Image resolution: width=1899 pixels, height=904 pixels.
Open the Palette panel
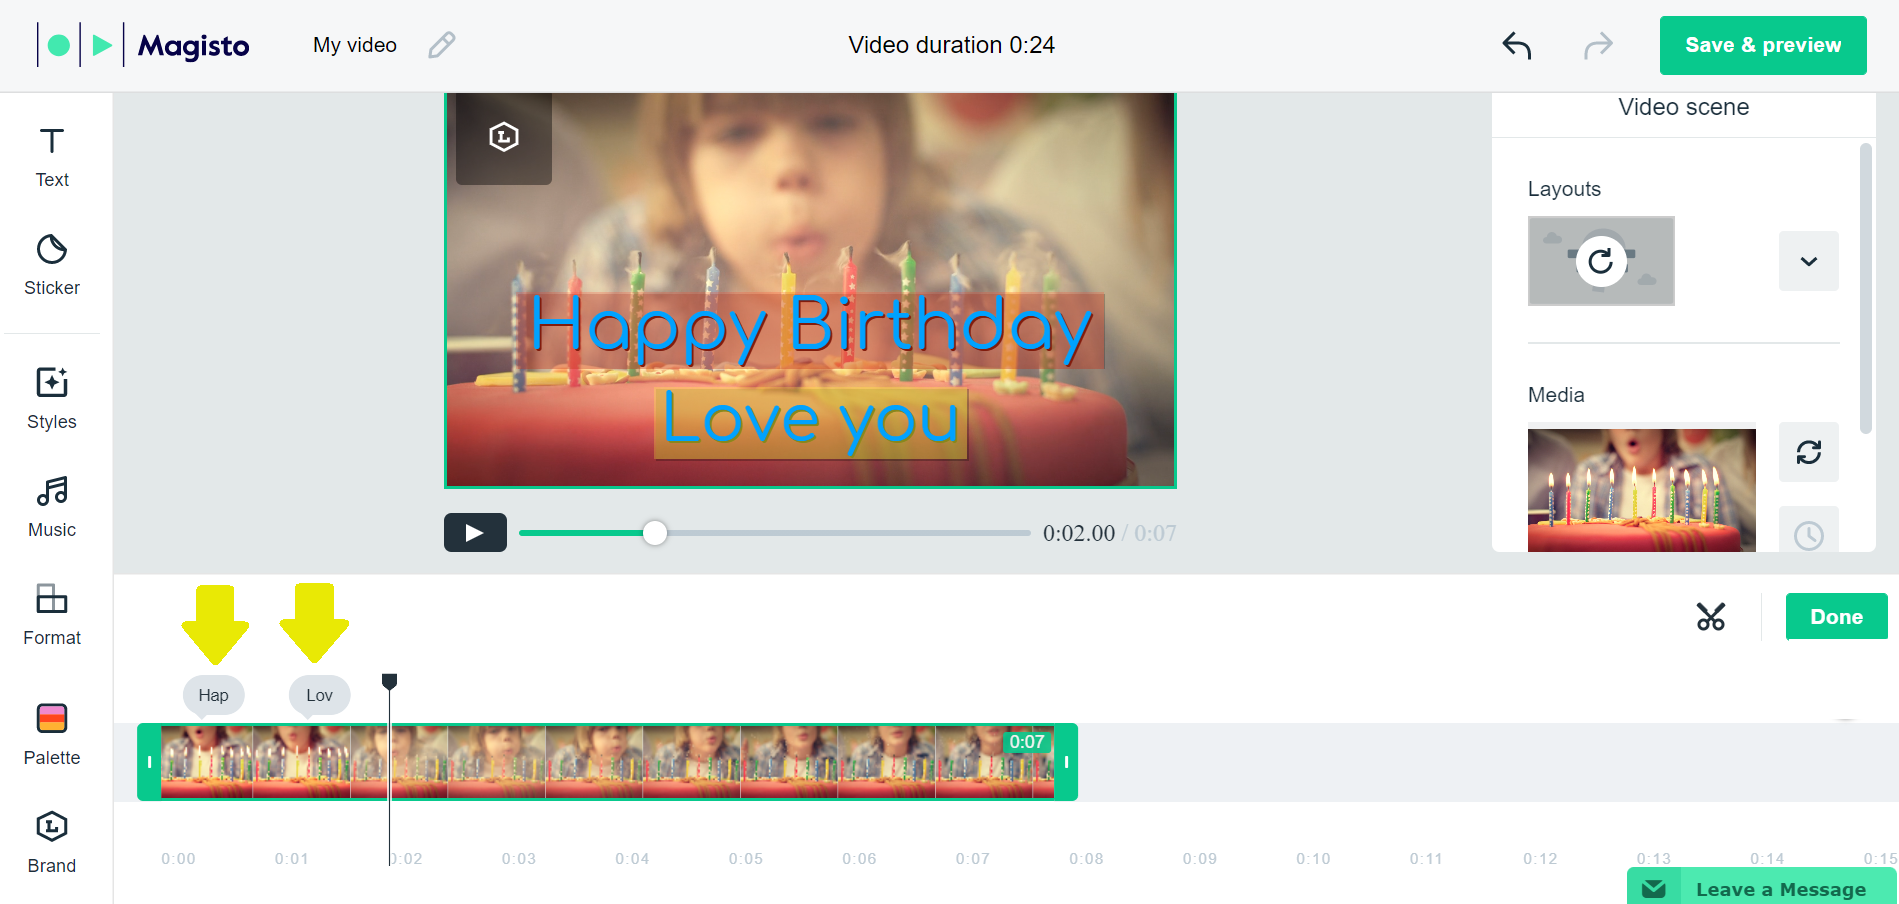(x=52, y=735)
